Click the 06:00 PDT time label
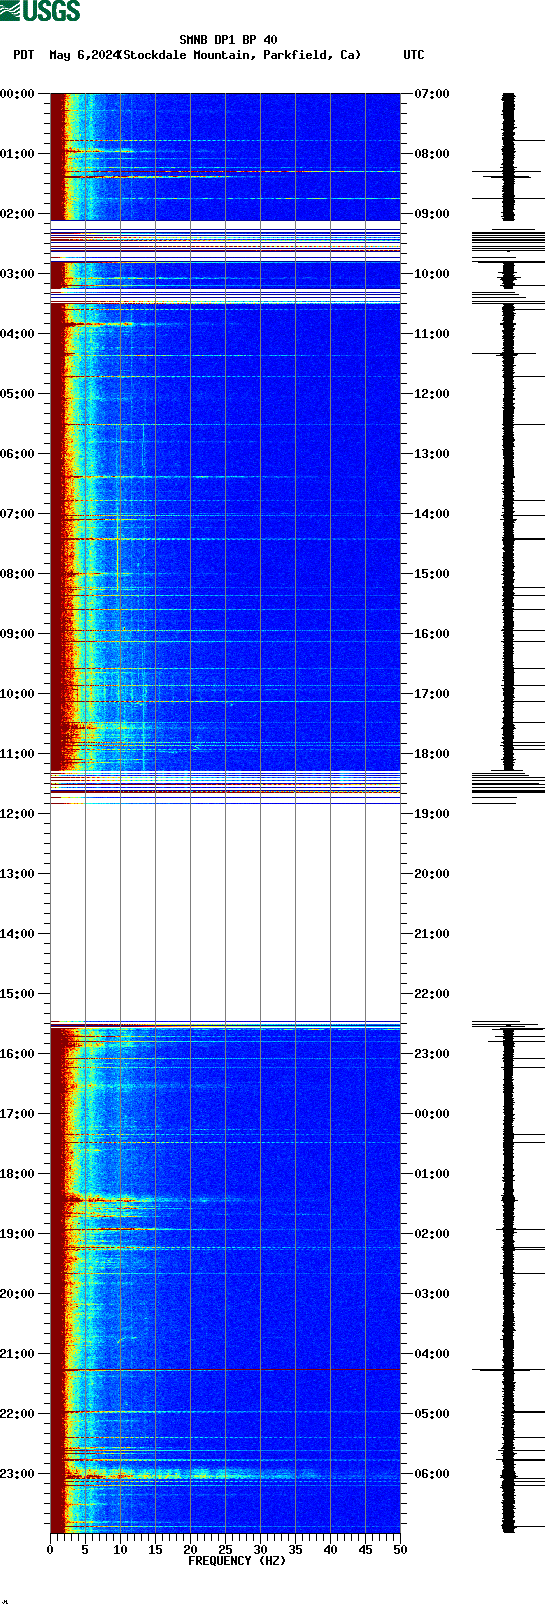The width and height of the screenshot is (552, 1613). point(18,454)
